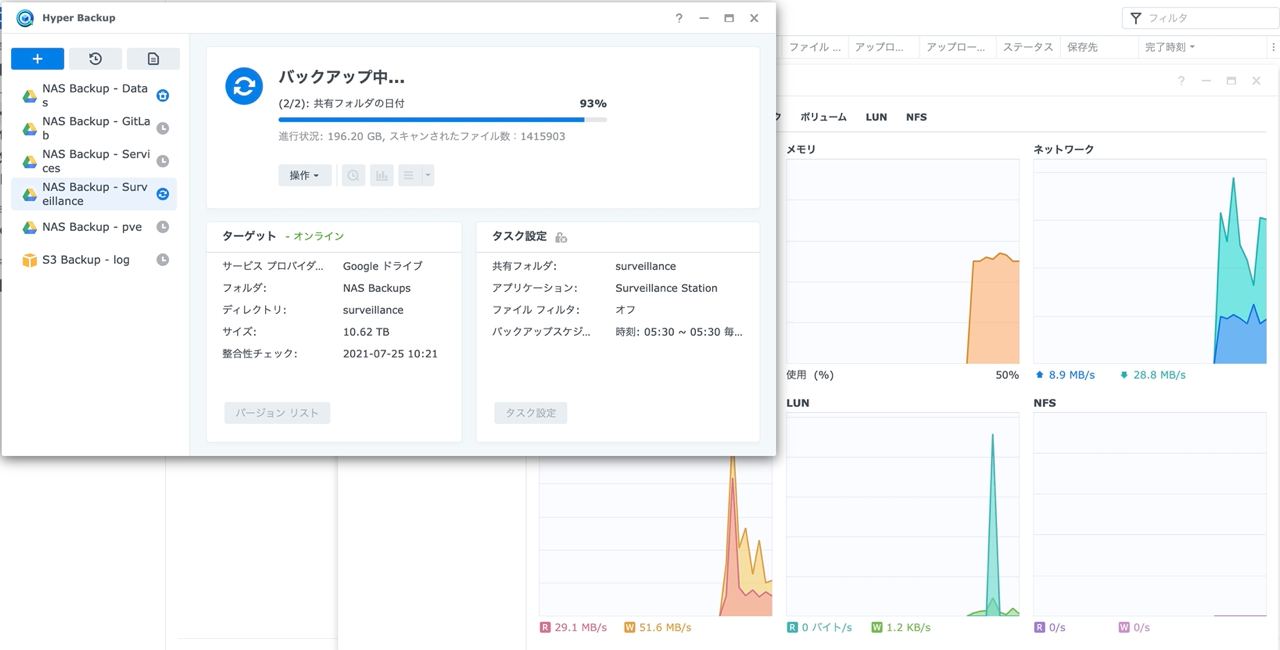Image resolution: width=1280 pixels, height=650 pixels.
Task: Click the lock icon next to タスク設定
Action: click(561, 237)
